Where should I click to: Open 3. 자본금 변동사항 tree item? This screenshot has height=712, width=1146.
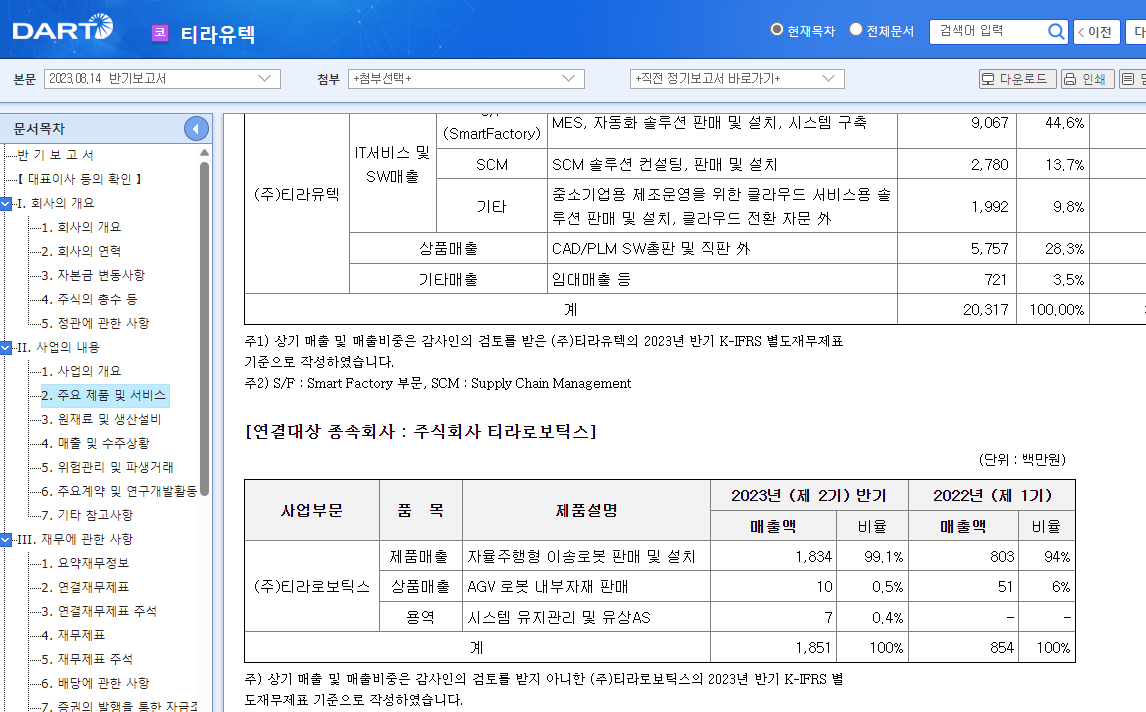[93, 276]
